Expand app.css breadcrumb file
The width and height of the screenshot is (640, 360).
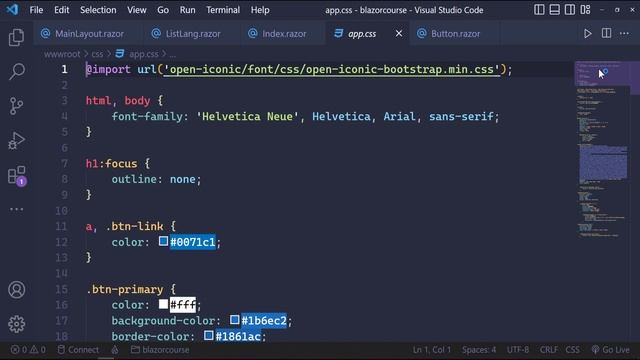pyautogui.click(x=137, y=54)
